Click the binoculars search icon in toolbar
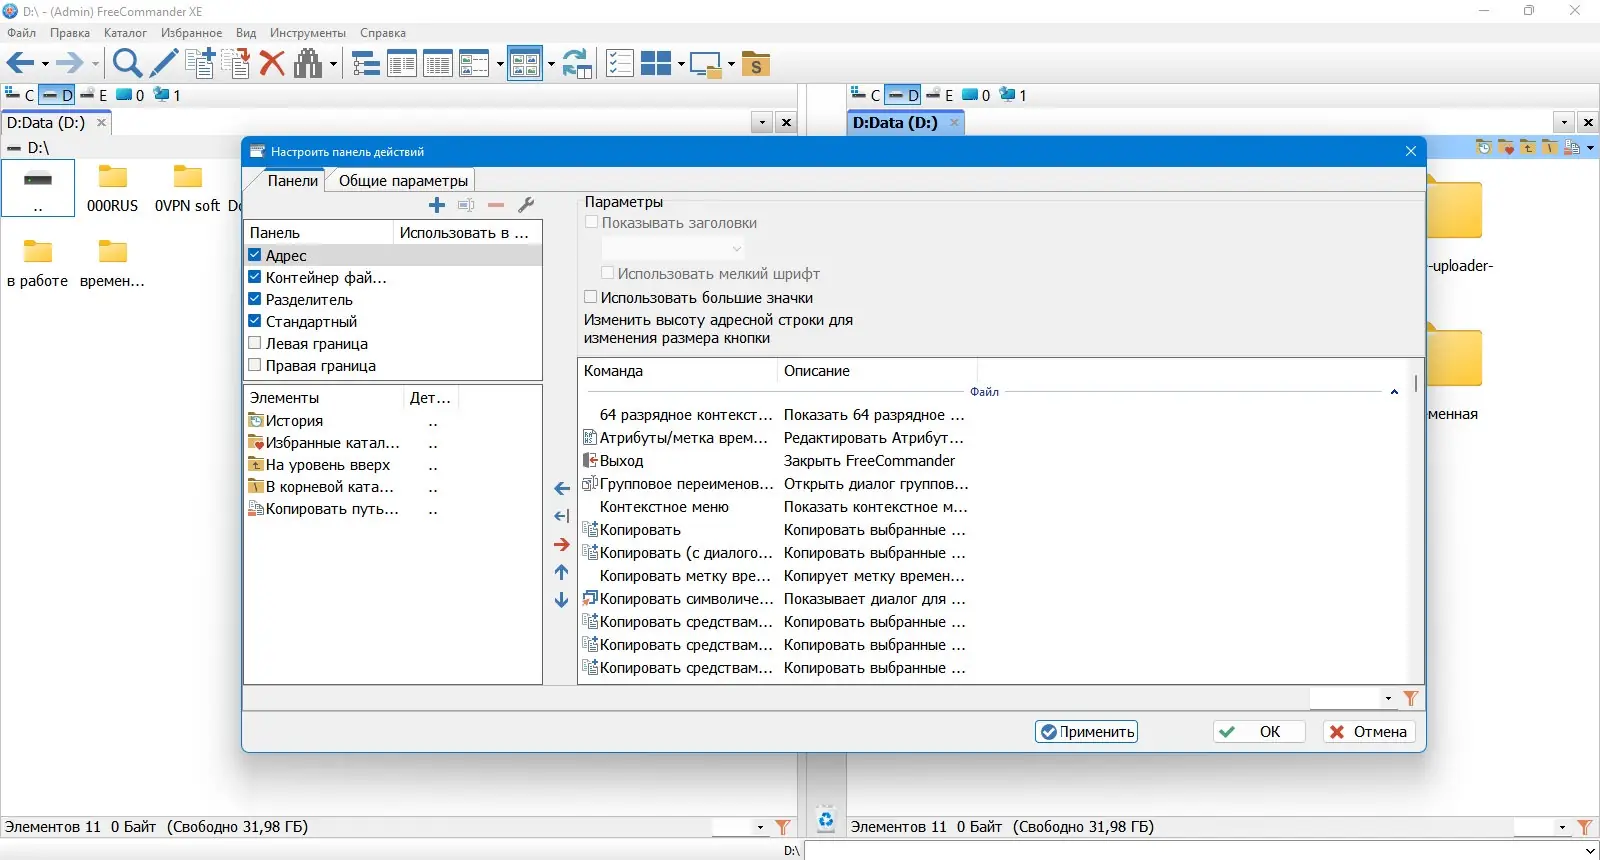This screenshot has height=860, width=1600. pos(308,64)
